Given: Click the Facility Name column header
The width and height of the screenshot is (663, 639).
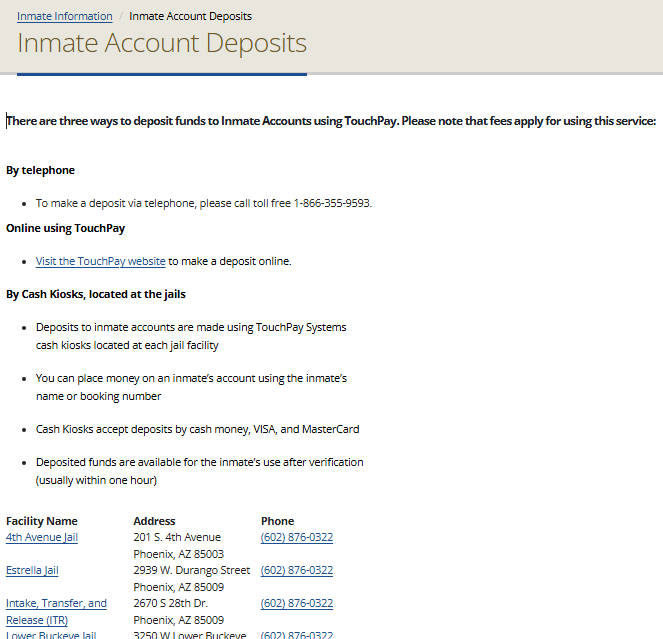Looking at the screenshot, I should click(41, 521).
